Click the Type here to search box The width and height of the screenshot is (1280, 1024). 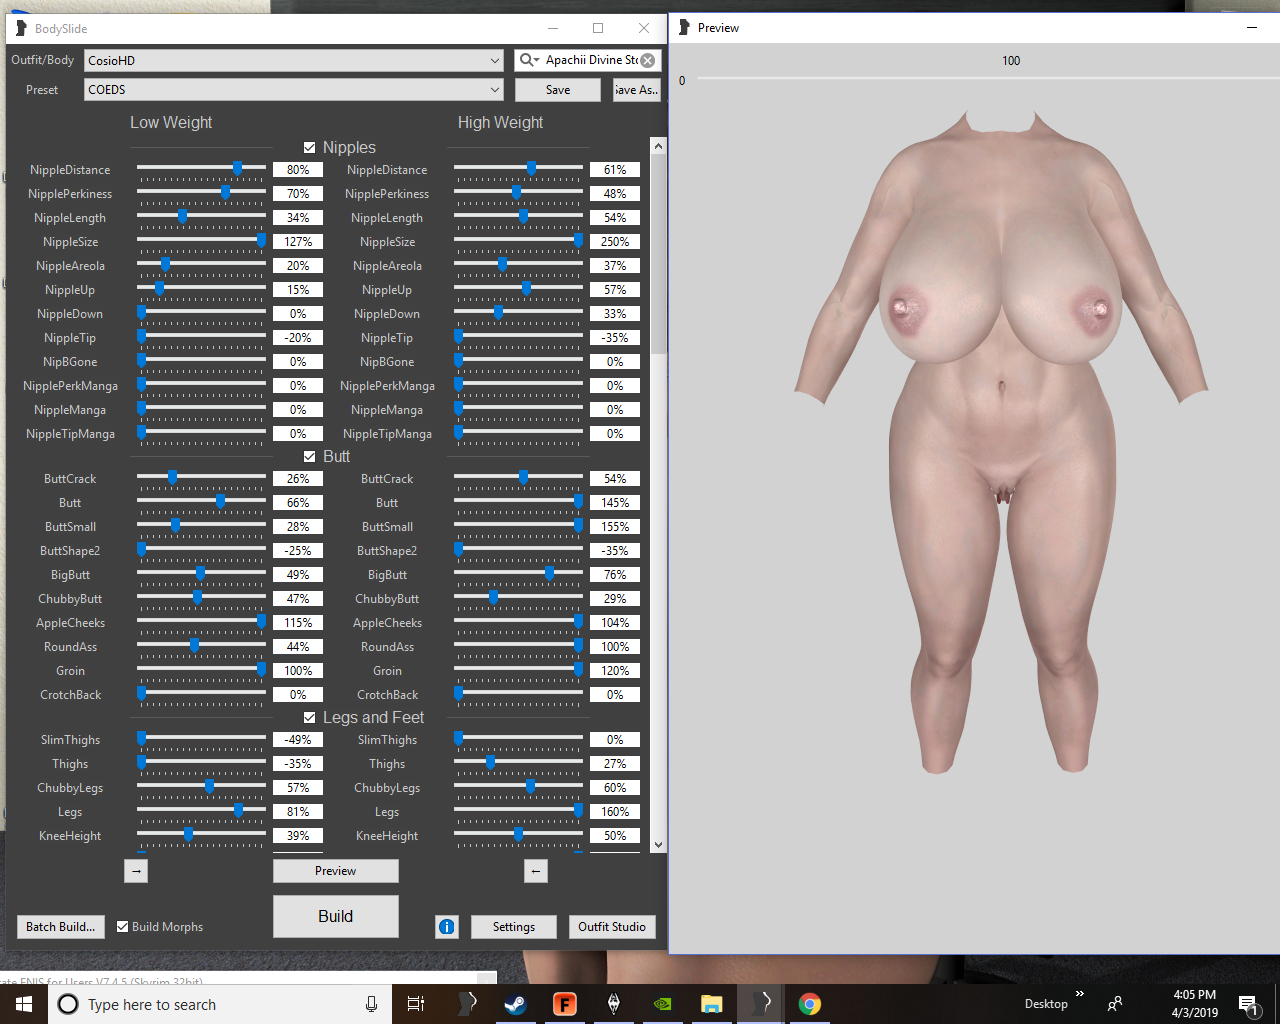coord(222,1004)
